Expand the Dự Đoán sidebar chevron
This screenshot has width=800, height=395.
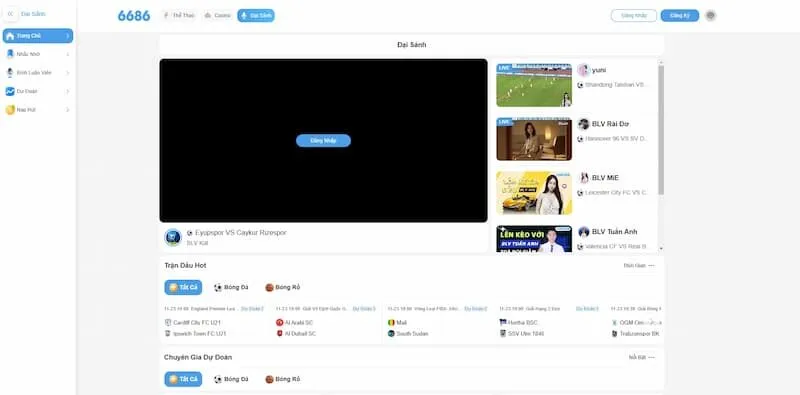67,91
